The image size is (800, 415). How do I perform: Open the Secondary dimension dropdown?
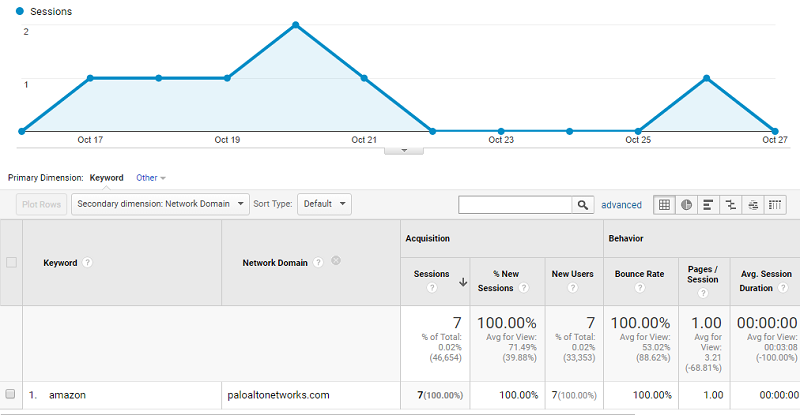coord(160,204)
